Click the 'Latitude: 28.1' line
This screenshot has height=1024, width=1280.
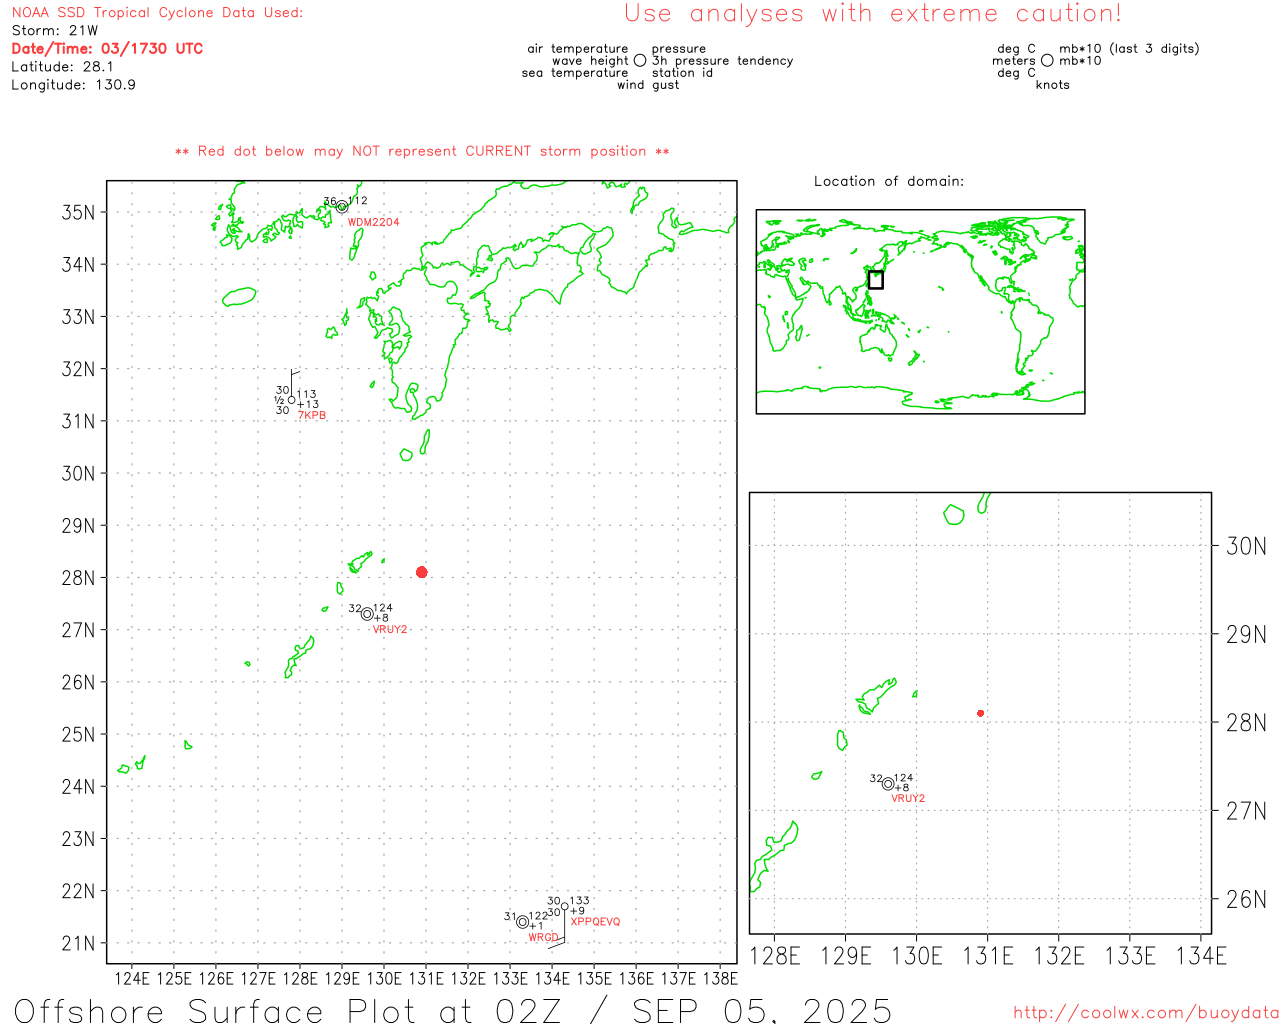tap(62, 67)
